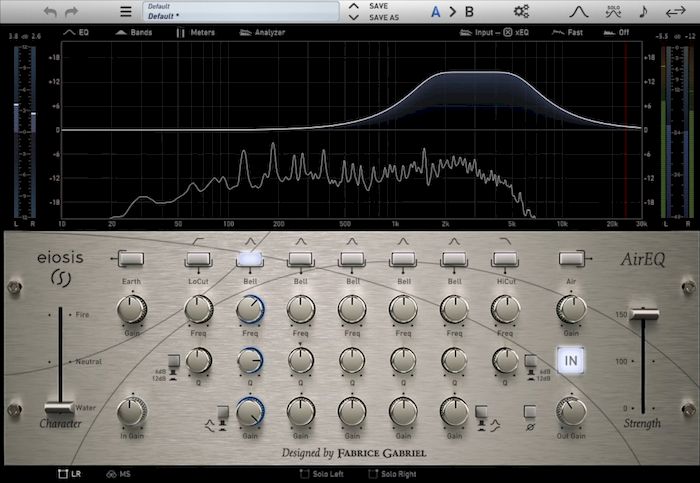
Task: Click the bell curve icon in top toolbar
Action: pos(579,12)
